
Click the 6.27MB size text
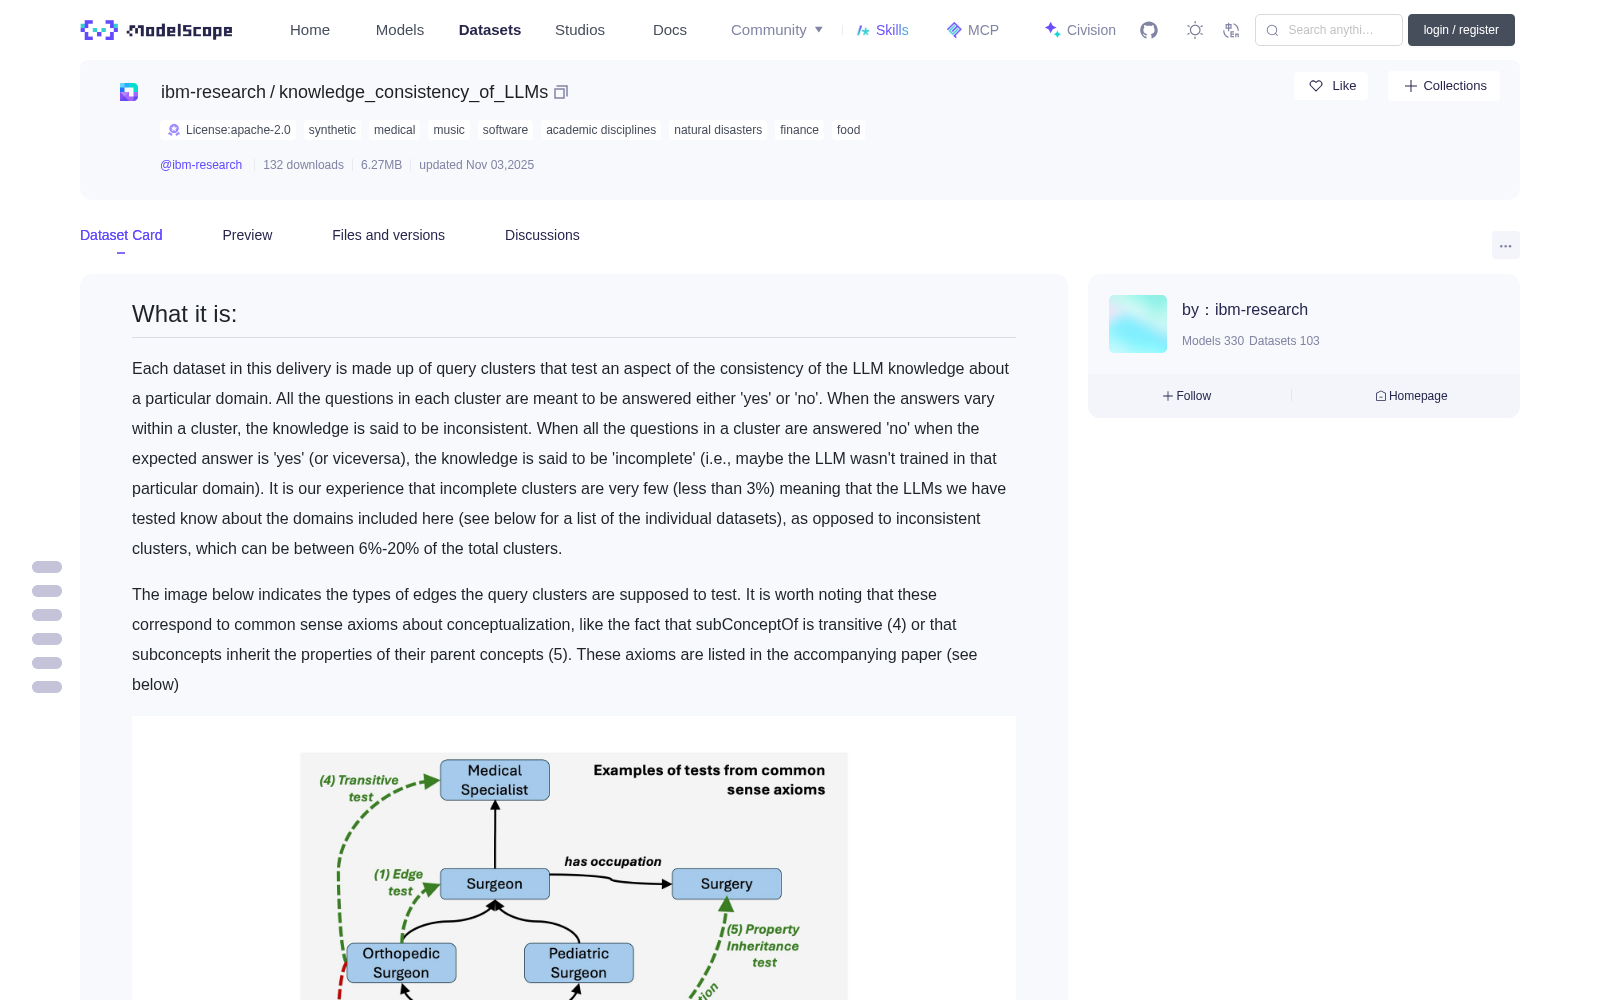coord(381,165)
